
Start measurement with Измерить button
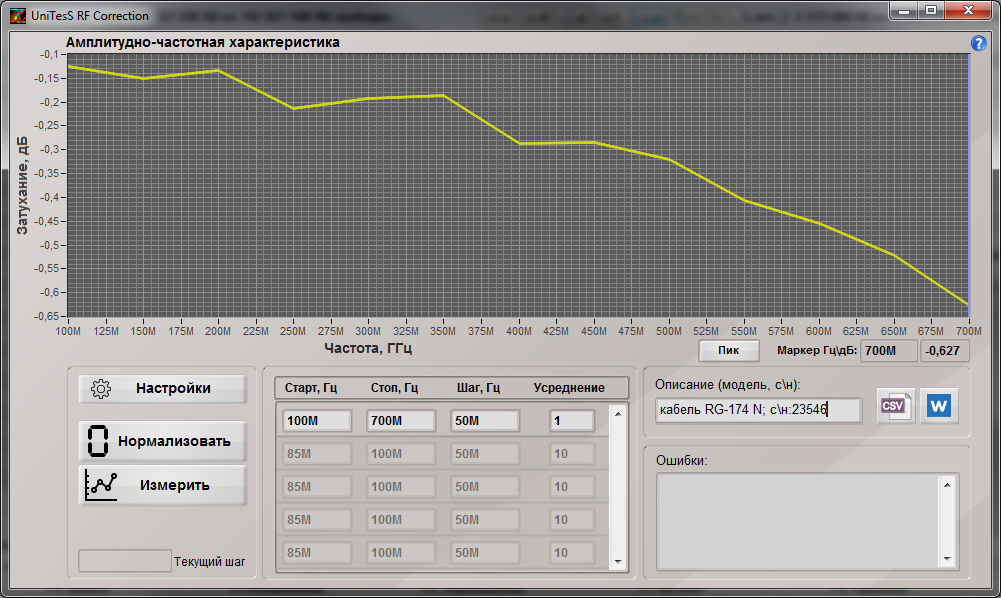click(162, 485)
